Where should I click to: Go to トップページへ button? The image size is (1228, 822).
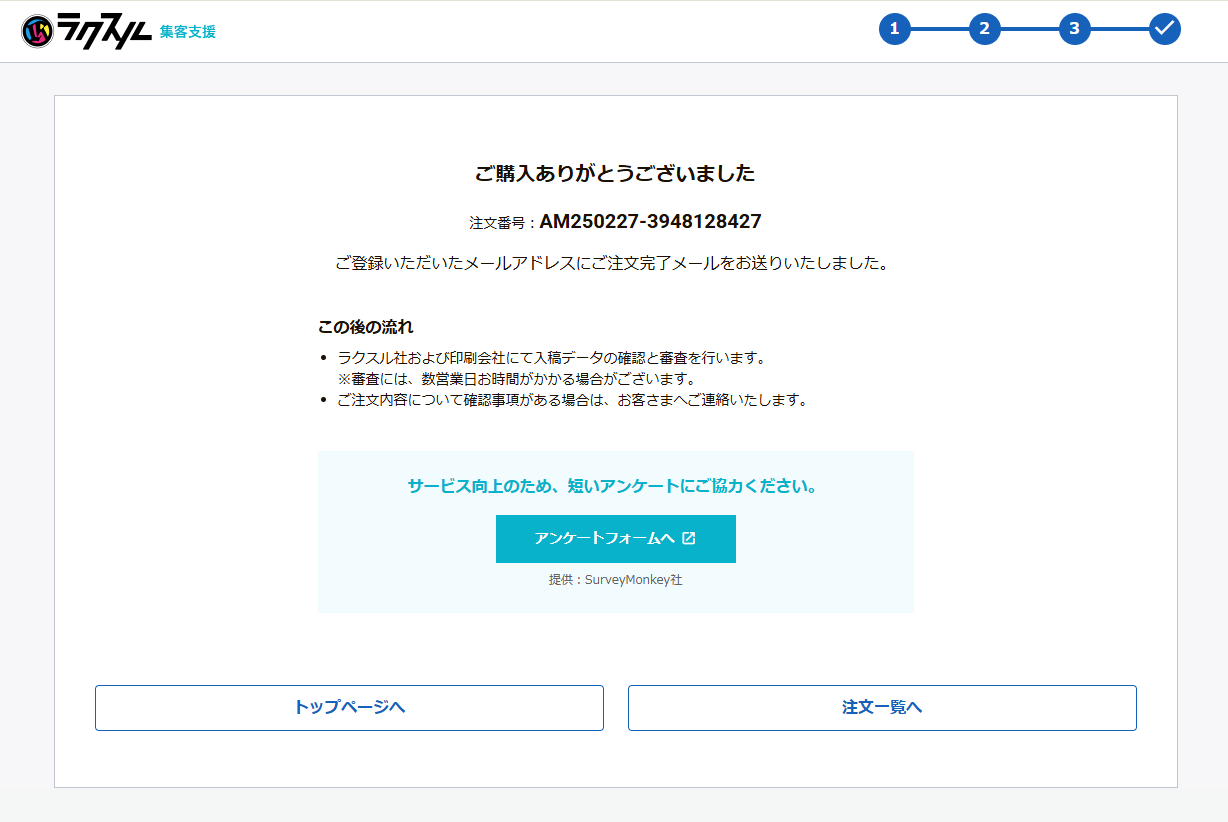349,708
